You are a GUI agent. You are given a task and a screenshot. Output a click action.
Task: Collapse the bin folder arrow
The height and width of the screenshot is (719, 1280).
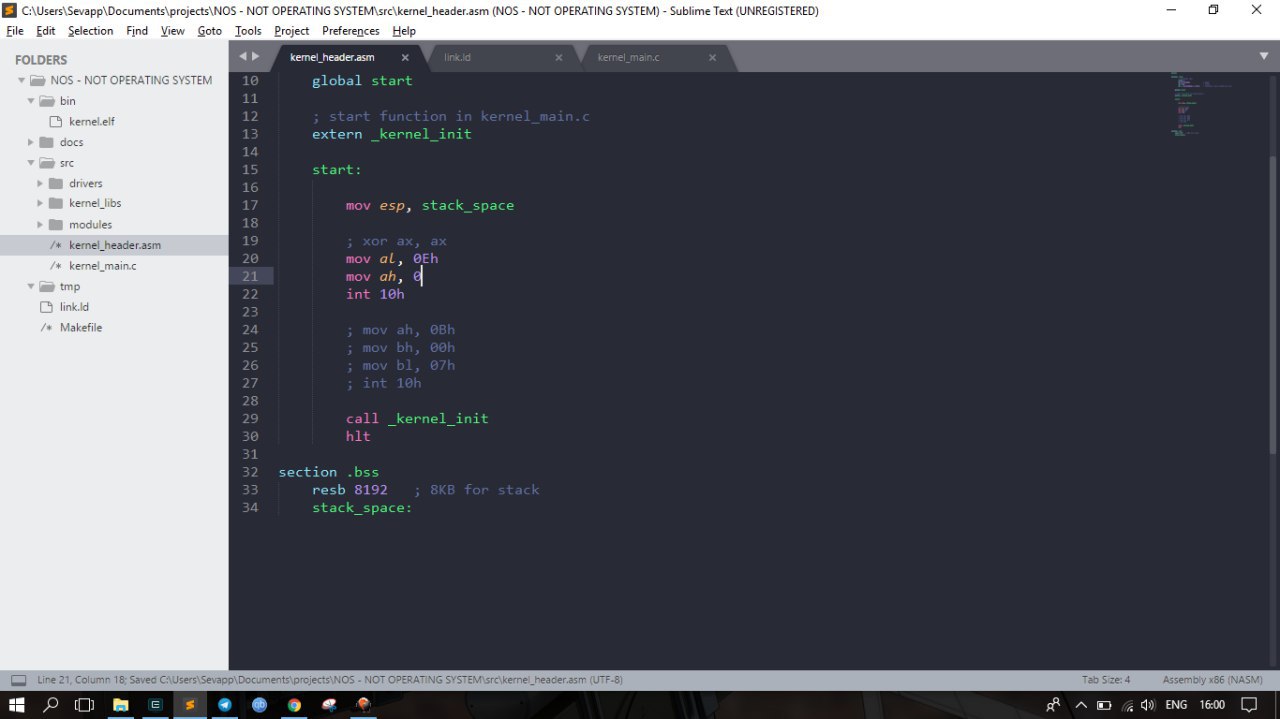coord(31,101)
